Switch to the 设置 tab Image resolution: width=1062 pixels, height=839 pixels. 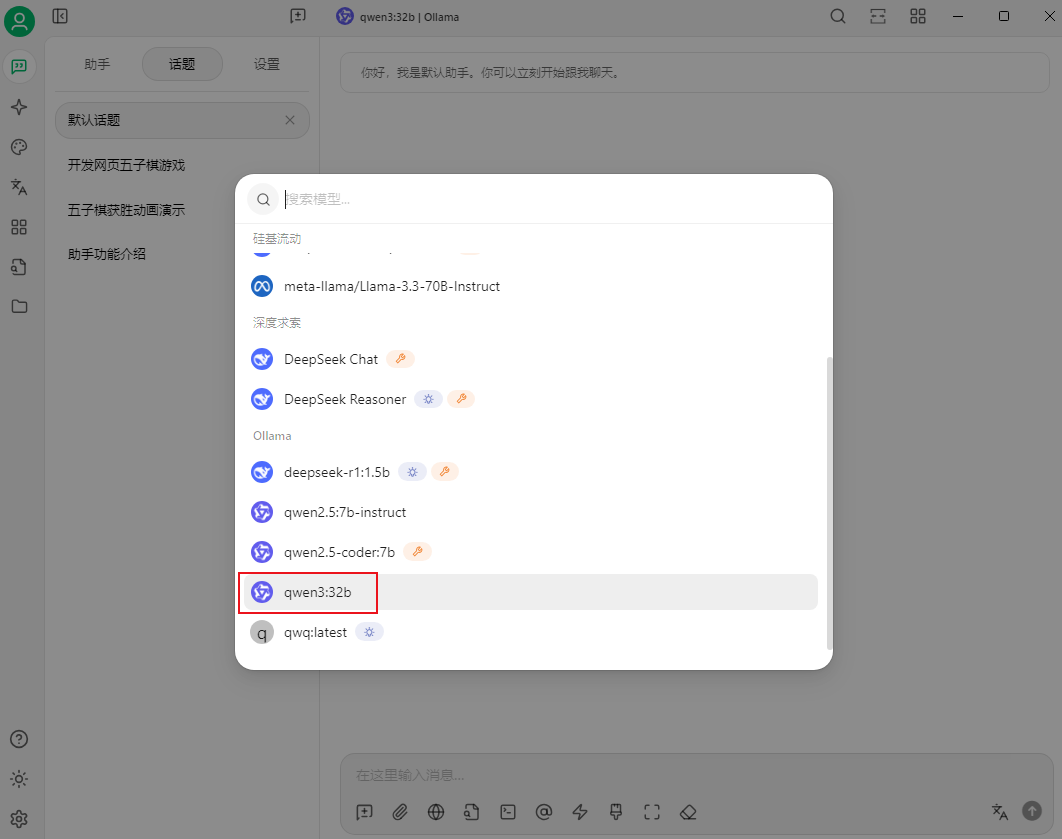(x=267, y=64)
